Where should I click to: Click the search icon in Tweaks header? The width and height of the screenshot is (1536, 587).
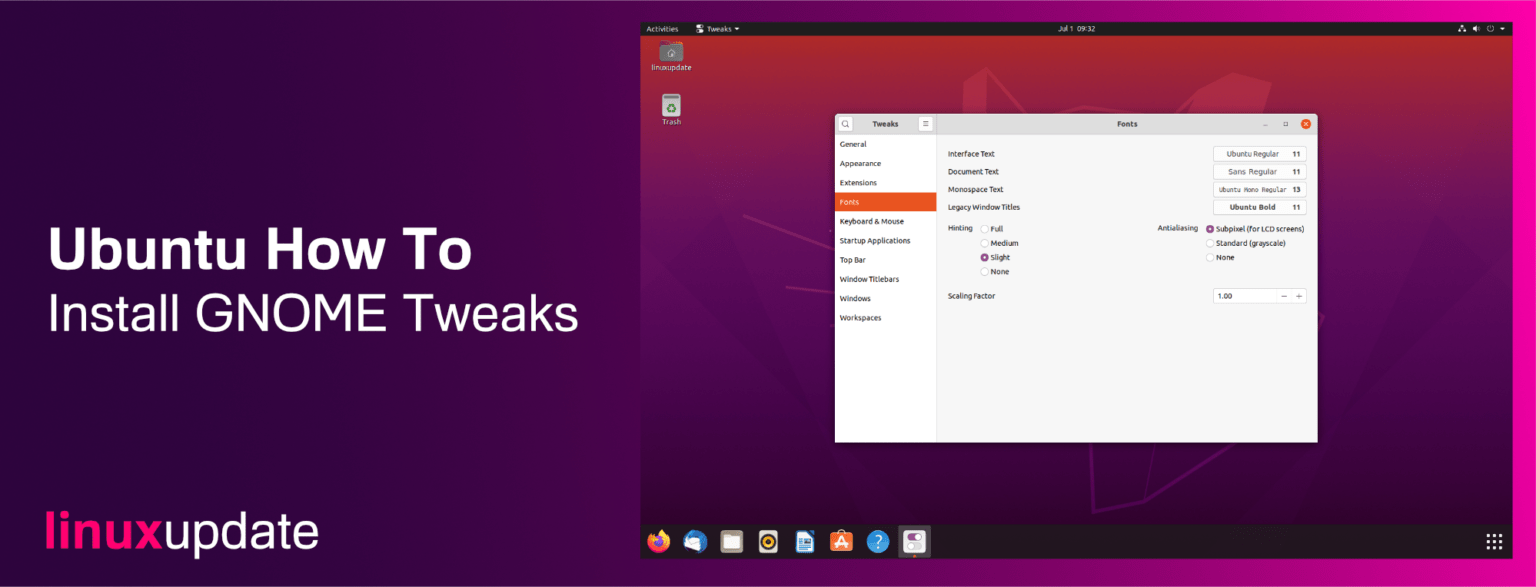coord(846,124)
